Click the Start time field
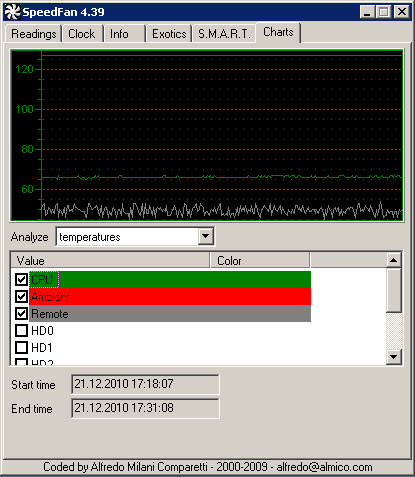Image resolution: width=415 pixels, height=477 pixels. coord(145,384)
